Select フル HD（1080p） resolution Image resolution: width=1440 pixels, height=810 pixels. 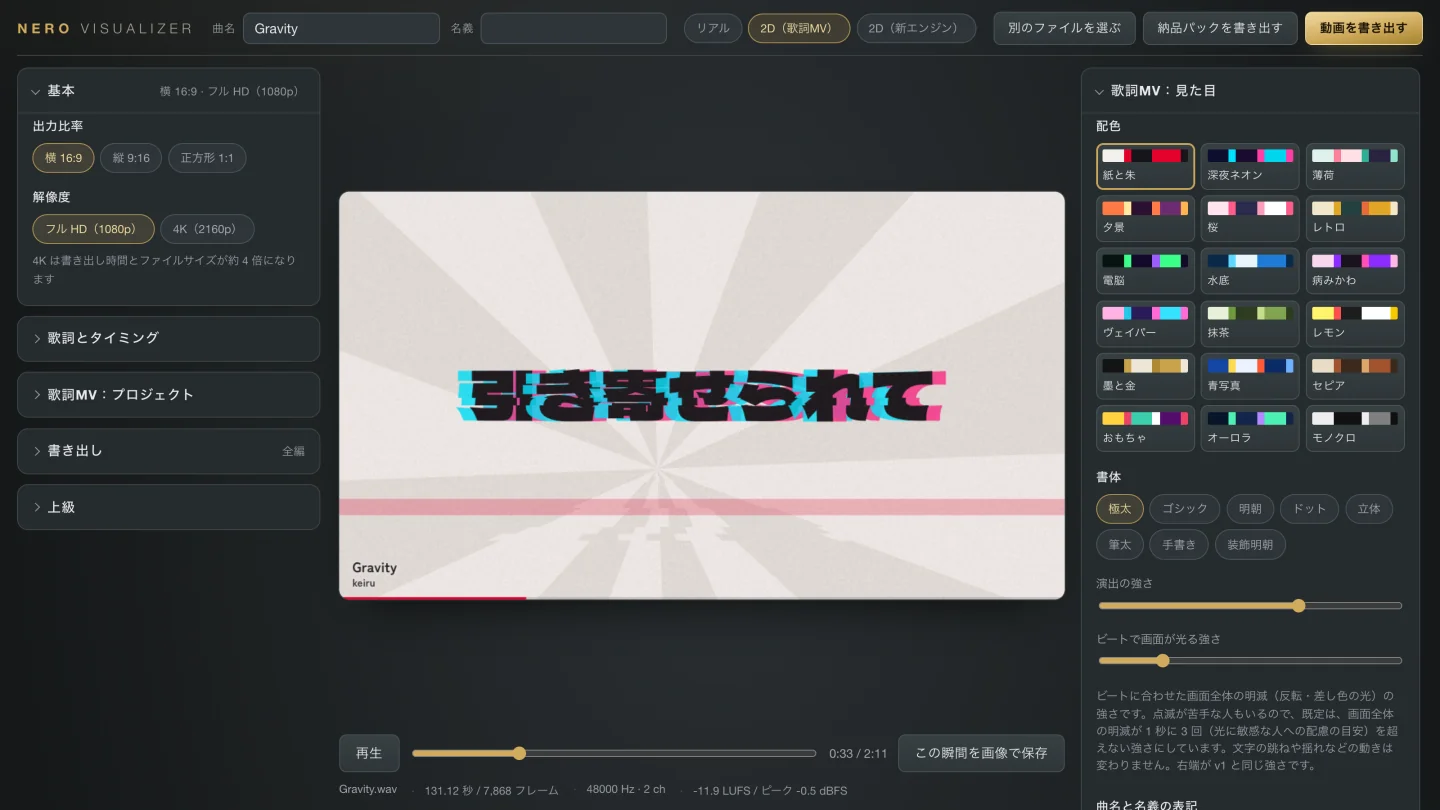tap(94, 229)
